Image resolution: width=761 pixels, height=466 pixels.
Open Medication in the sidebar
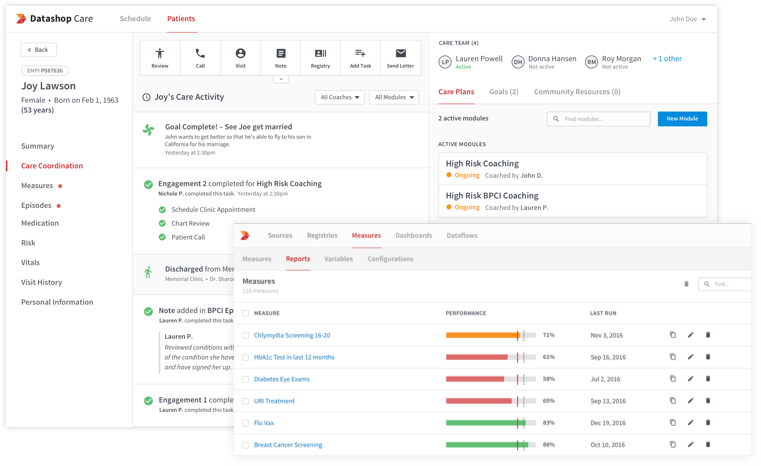(x=40, y=223)
